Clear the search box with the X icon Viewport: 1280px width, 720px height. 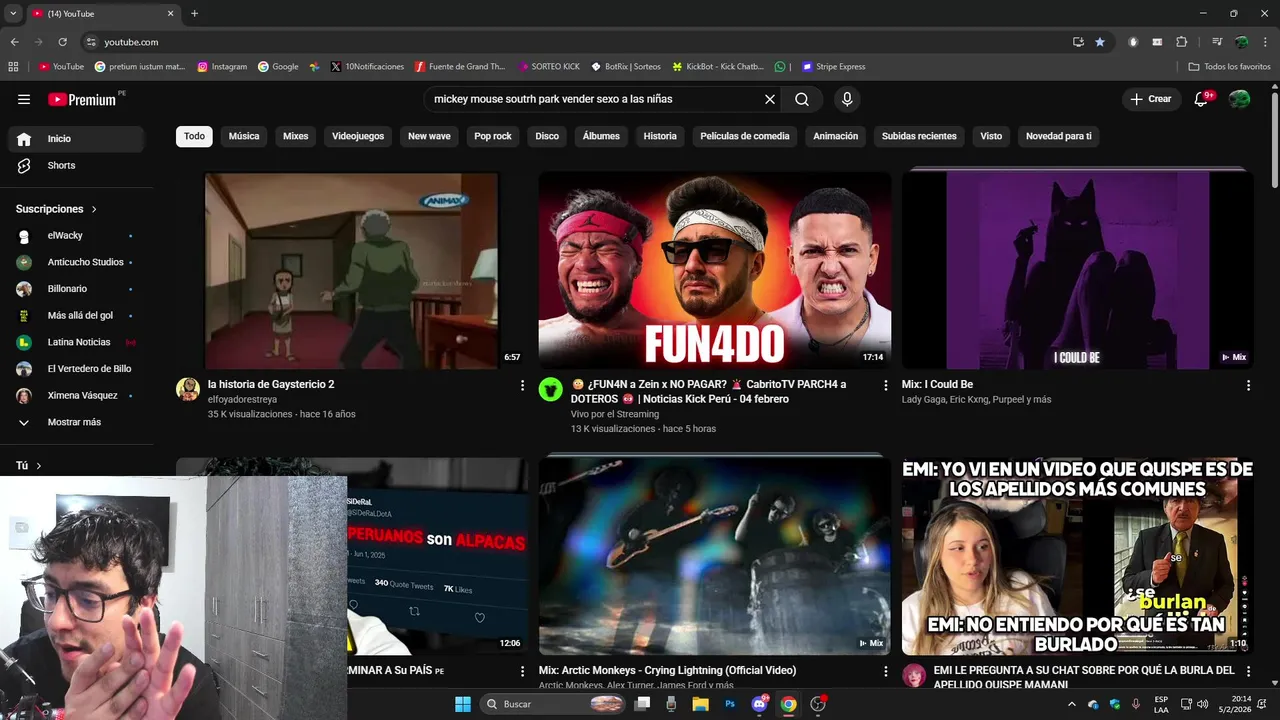770,99
